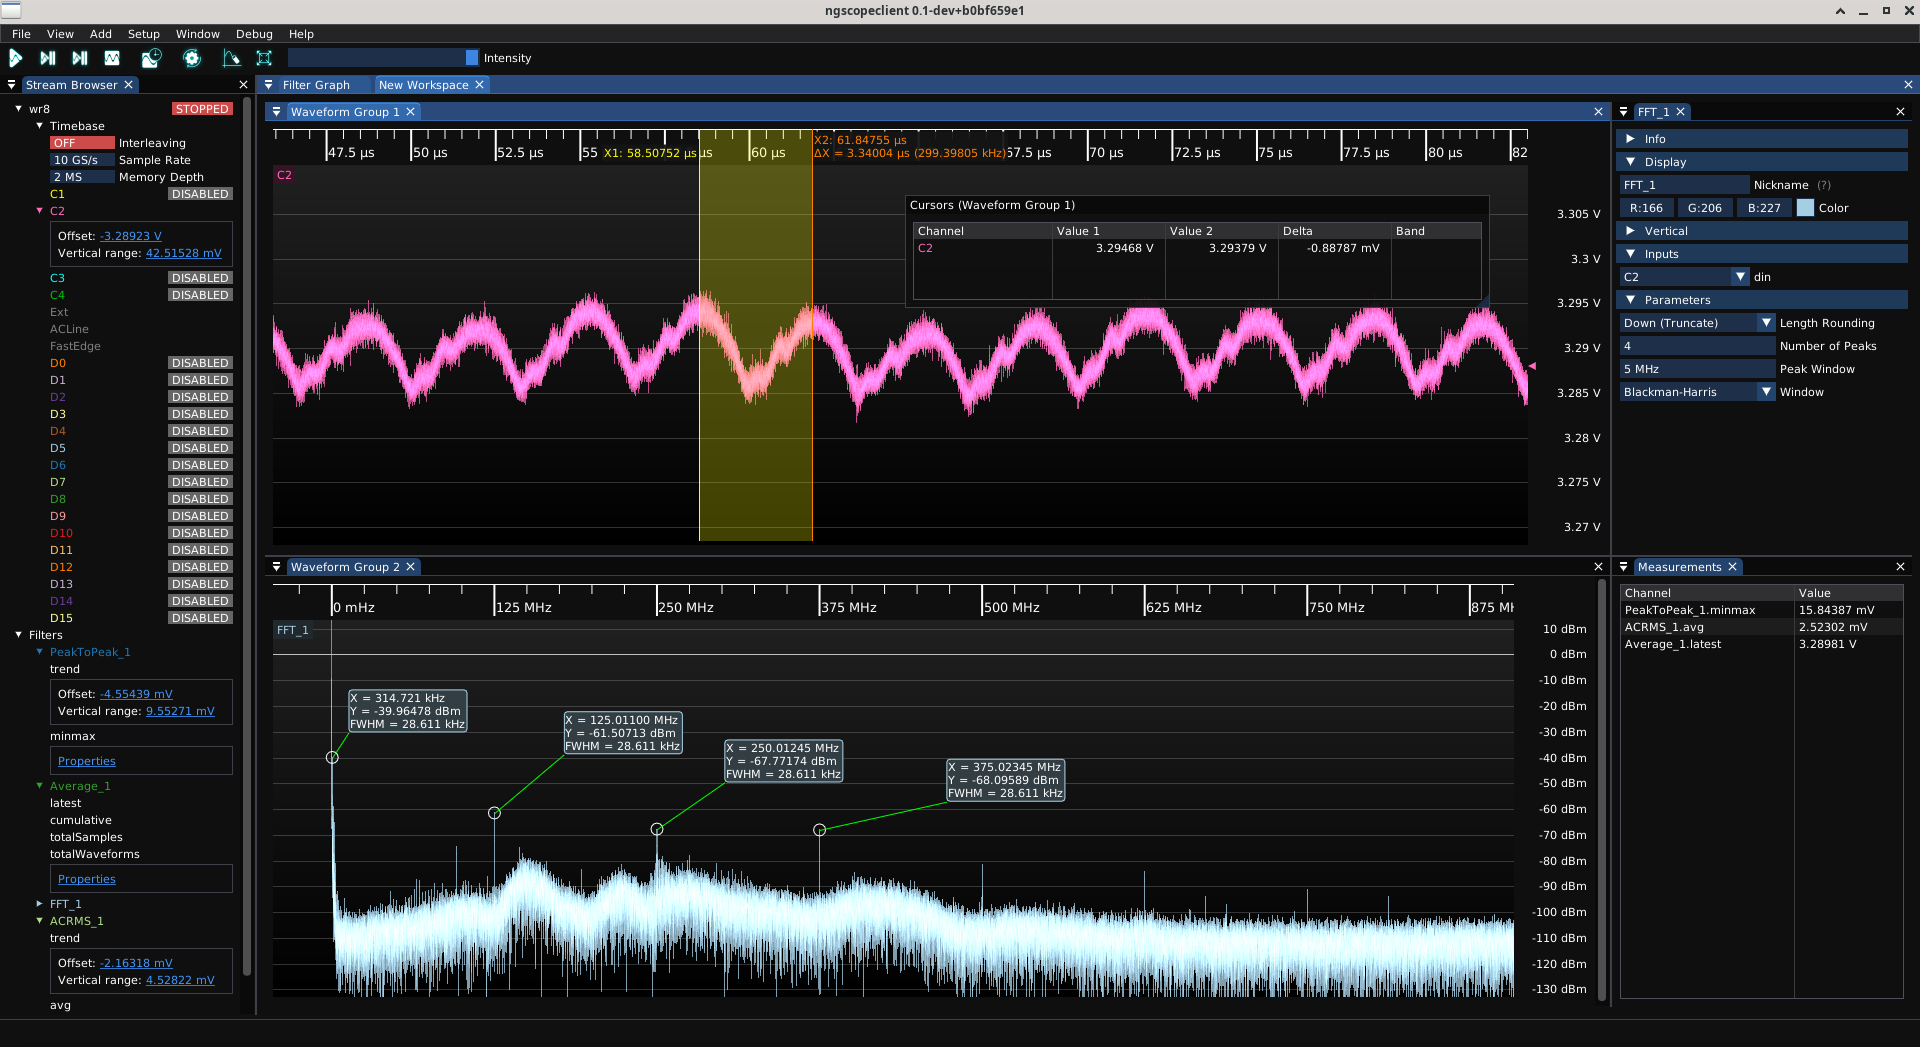Enable channel C3 via its DISABLED button
This screenshot has width=1920, height=1047.
click(200, 278)
